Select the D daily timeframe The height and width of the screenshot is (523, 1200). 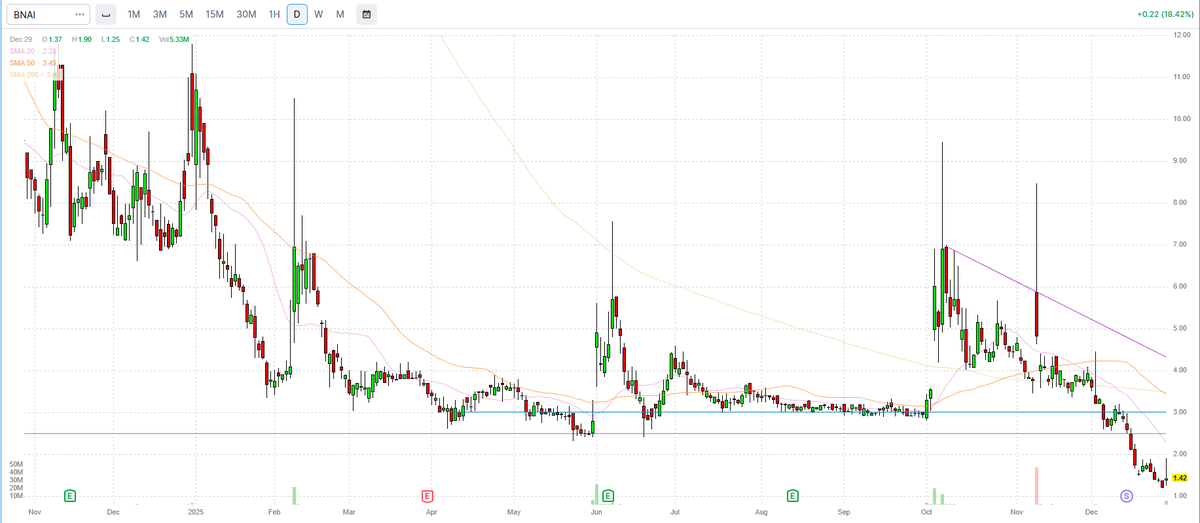tap(296, 15)
